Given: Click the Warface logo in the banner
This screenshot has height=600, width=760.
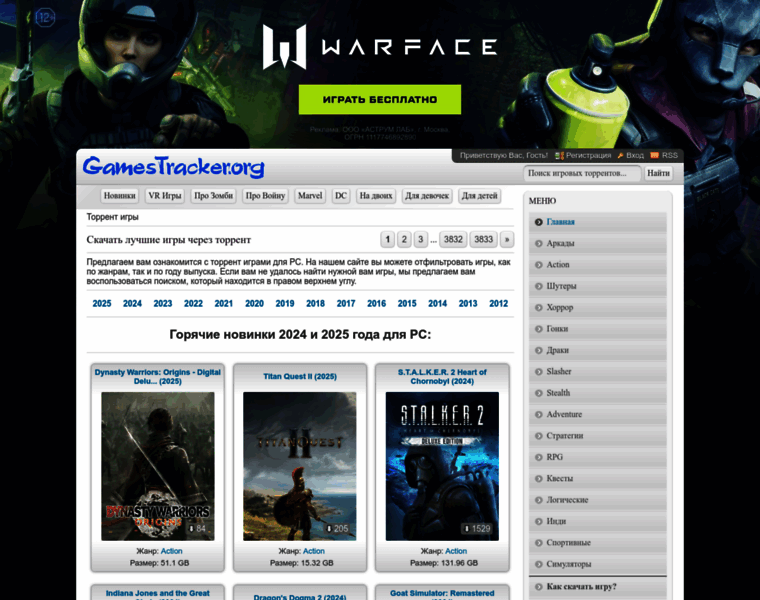Looking at the screenshot, I should point(380,47).
